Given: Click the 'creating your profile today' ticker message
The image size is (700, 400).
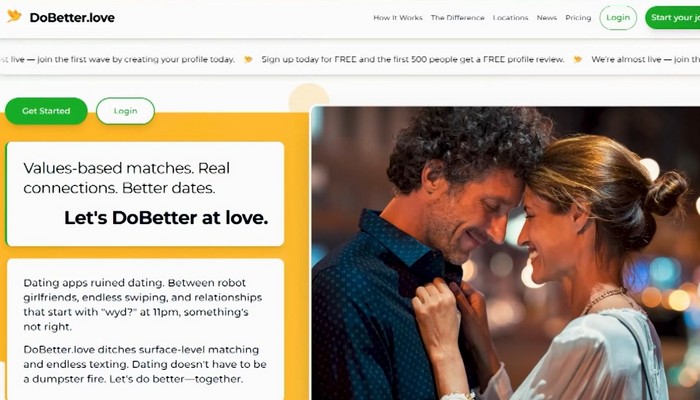Looking at the screenshot, I should pos(117,59).
